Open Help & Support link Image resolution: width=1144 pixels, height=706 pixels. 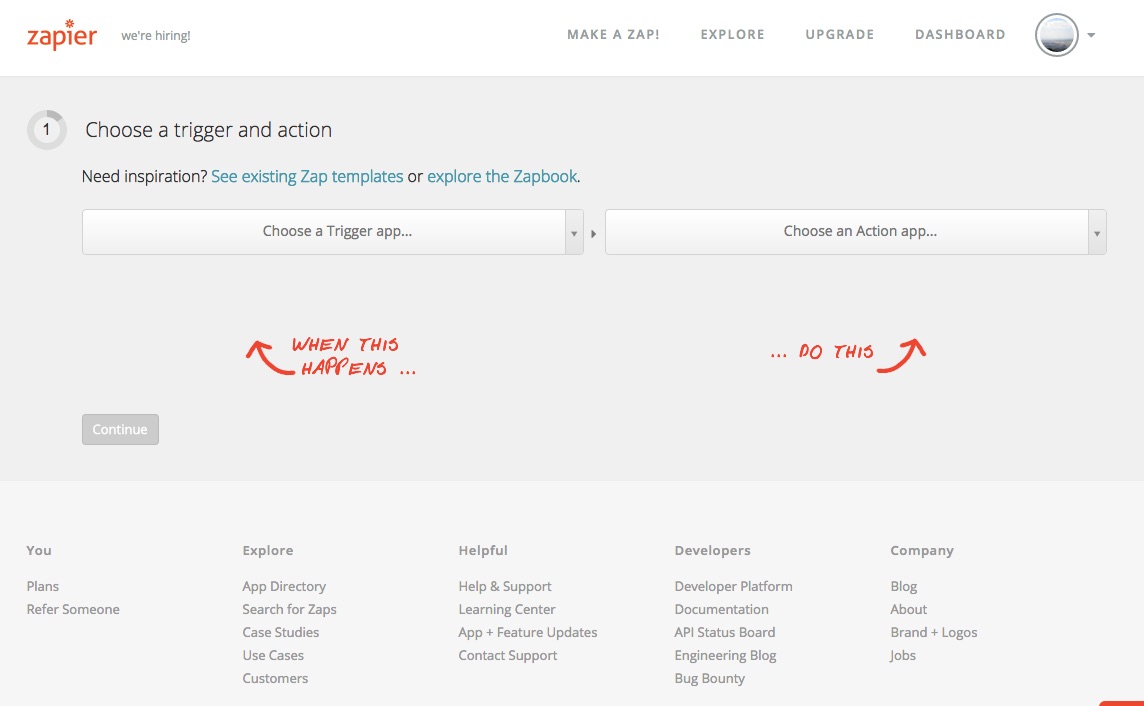(505, 586)
